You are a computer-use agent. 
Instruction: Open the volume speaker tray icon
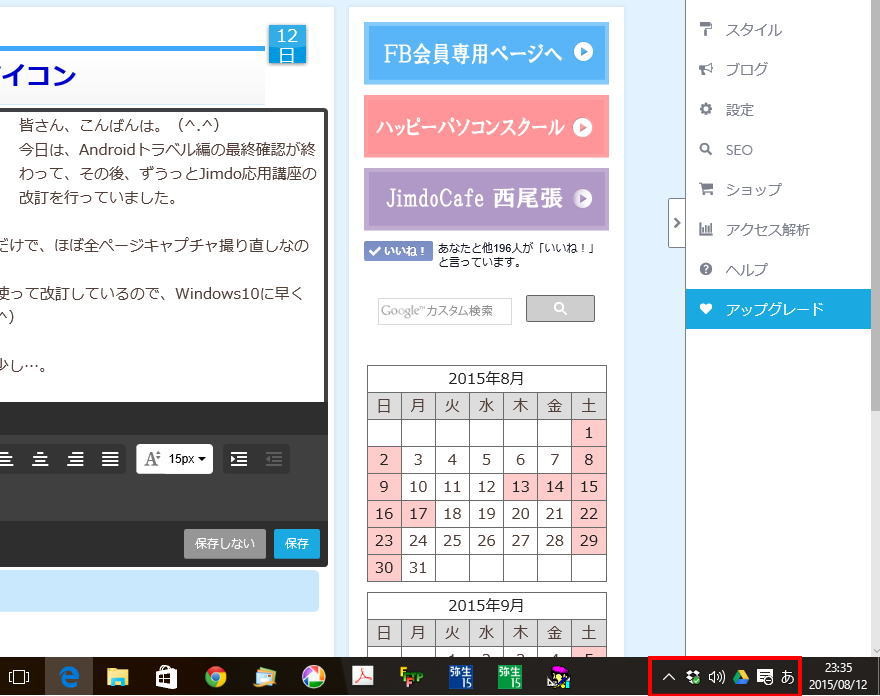pos(717,677)
